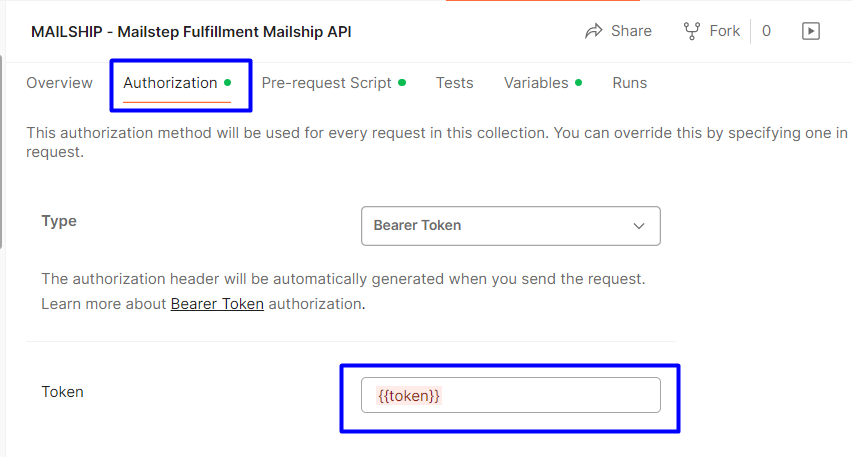The height and width of the screenshot is (457, 852).
Task: Click the MAILSHIP collection title
Action: [x=191, y=31]
